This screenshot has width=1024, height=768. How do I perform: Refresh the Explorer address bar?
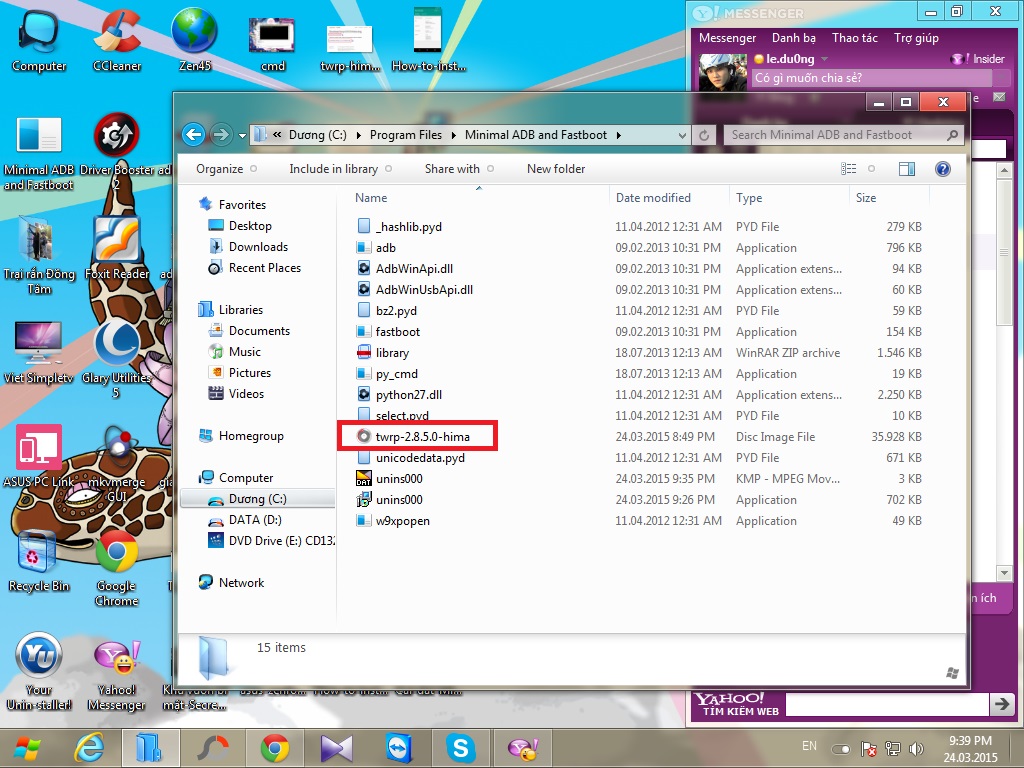point(704,135)
